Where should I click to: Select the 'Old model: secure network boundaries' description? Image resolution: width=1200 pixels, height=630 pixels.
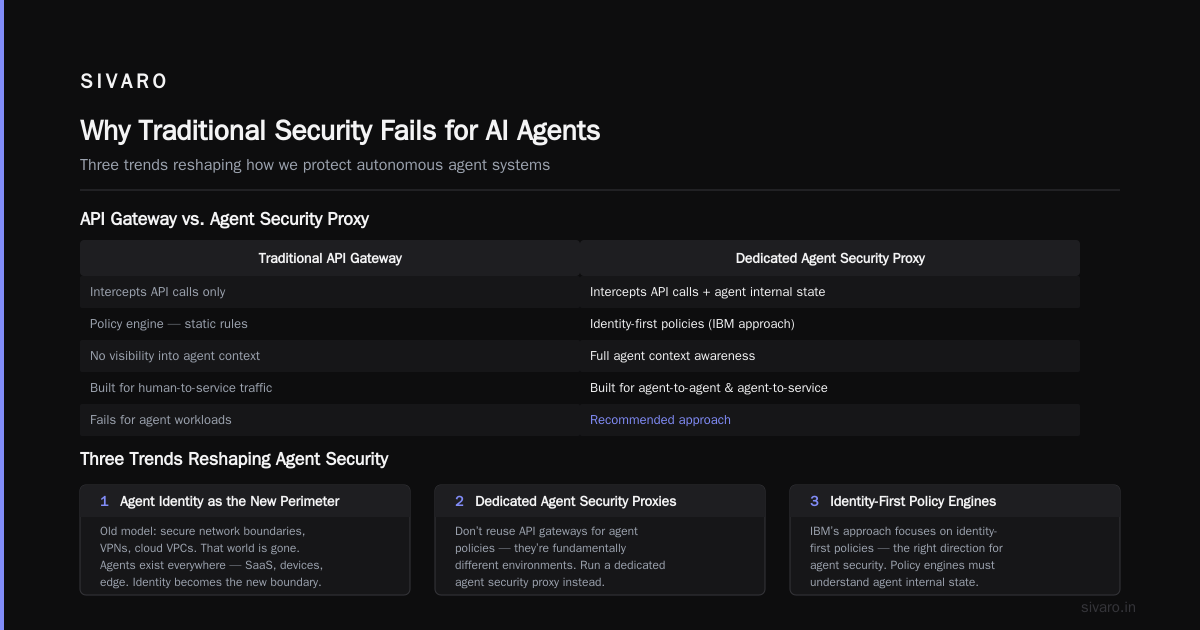click(211, 556)
